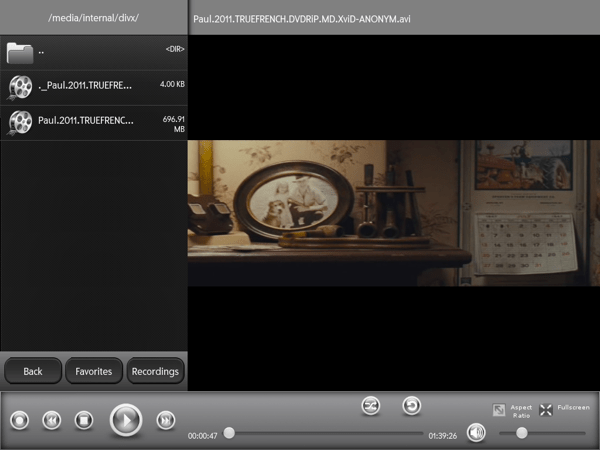Click the <DIR> label

point(175,49)
